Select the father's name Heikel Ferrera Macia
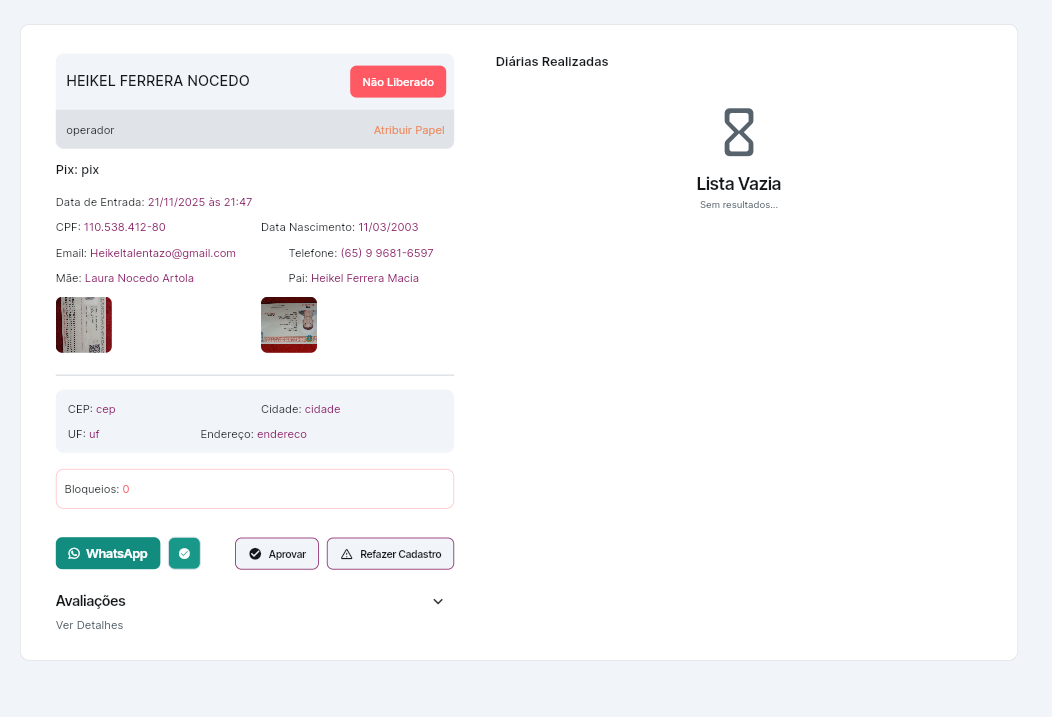This screenshot has width=1052, height=717. pyautogui.click(x=364, y=278)
